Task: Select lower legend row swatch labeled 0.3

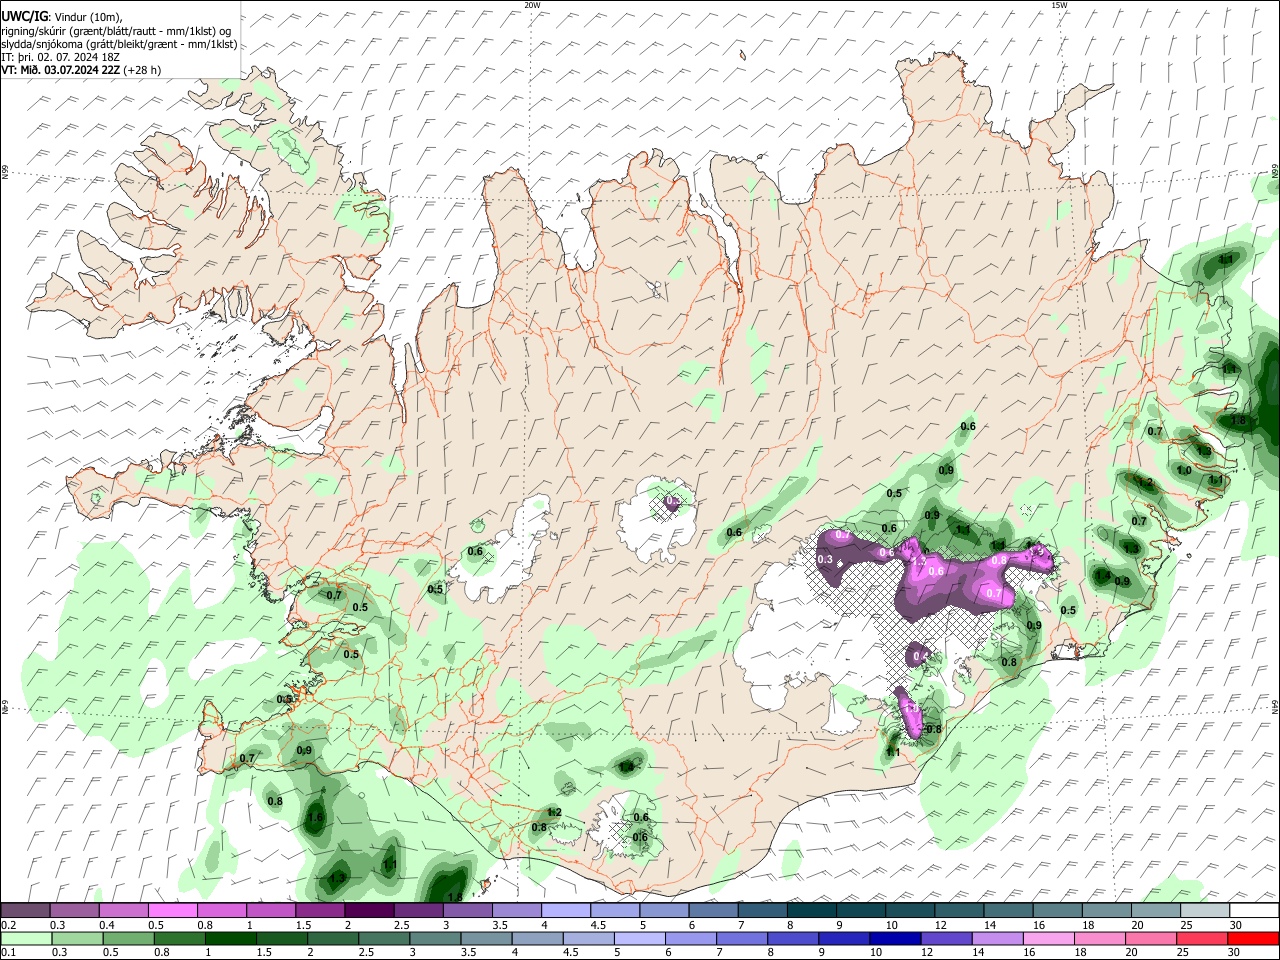Action: pyautogui.click(x=77, y=938)
